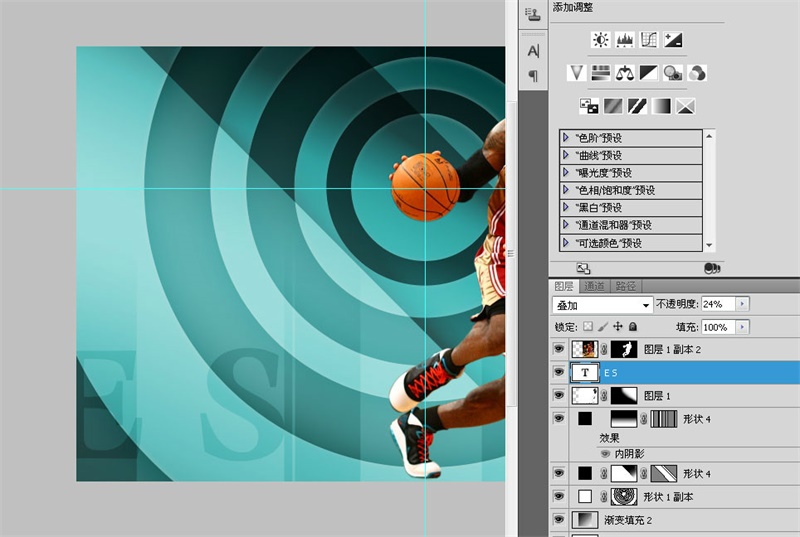Viewport: 800px width, 537px height.
Task: Open the blend mode dropdown 叠加
Action: click(602, 304)
